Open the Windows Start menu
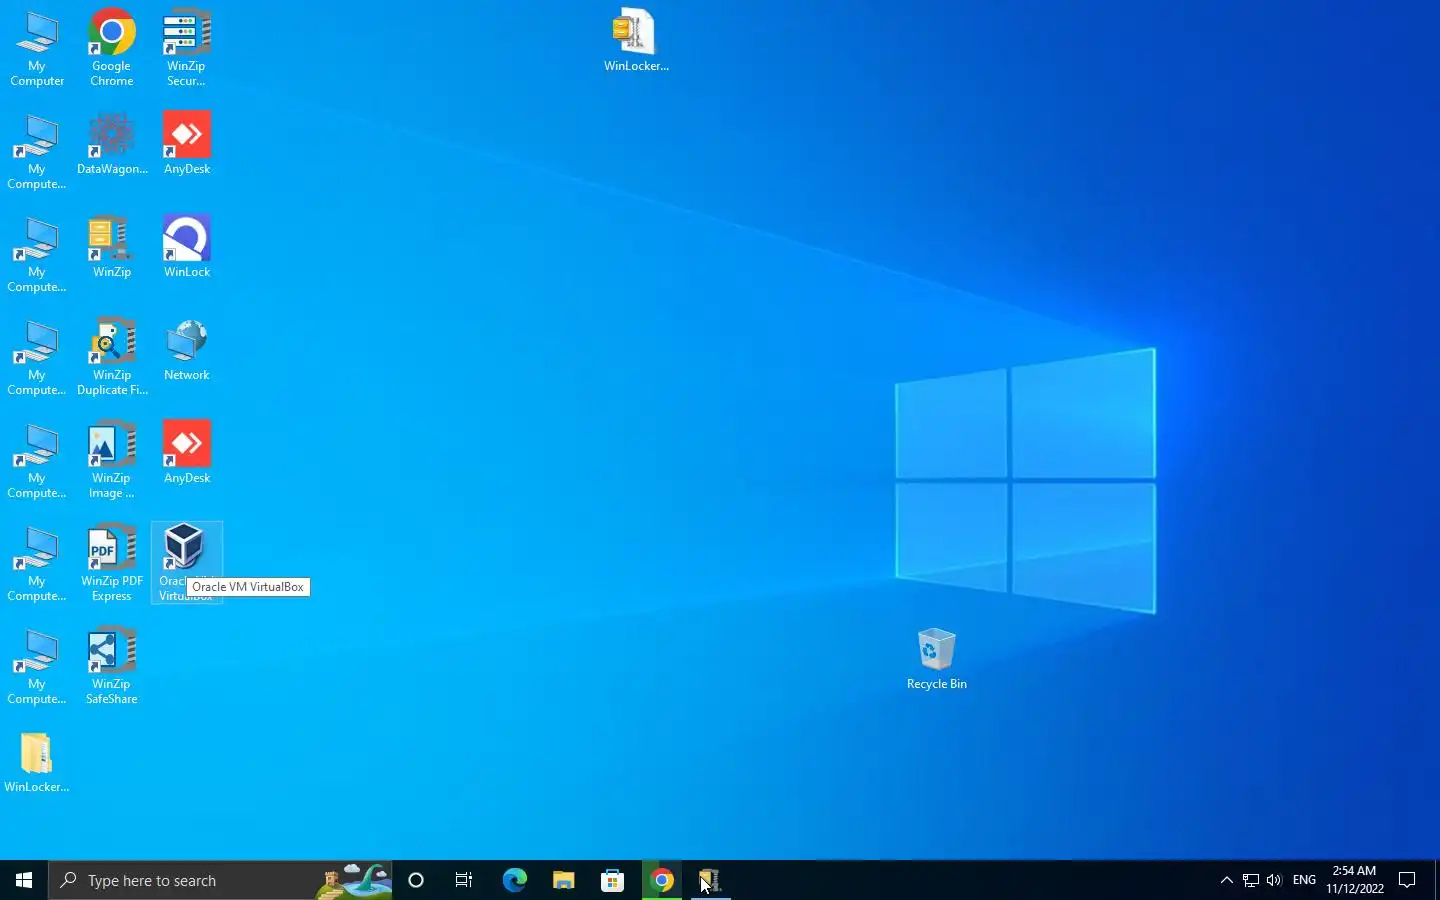The height and width of the screenshot is (900, 1440). [x=24, y=880]
